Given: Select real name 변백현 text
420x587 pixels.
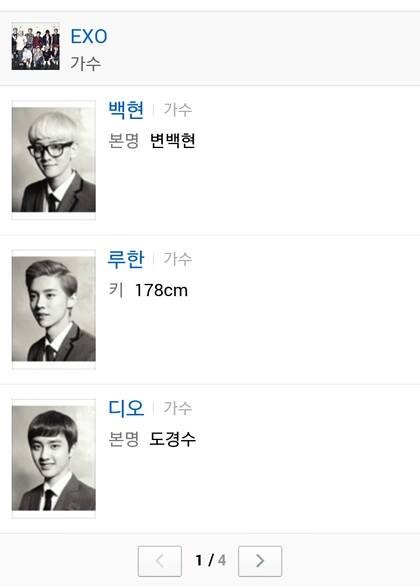Looking at the screenshot, I should 173,141.
